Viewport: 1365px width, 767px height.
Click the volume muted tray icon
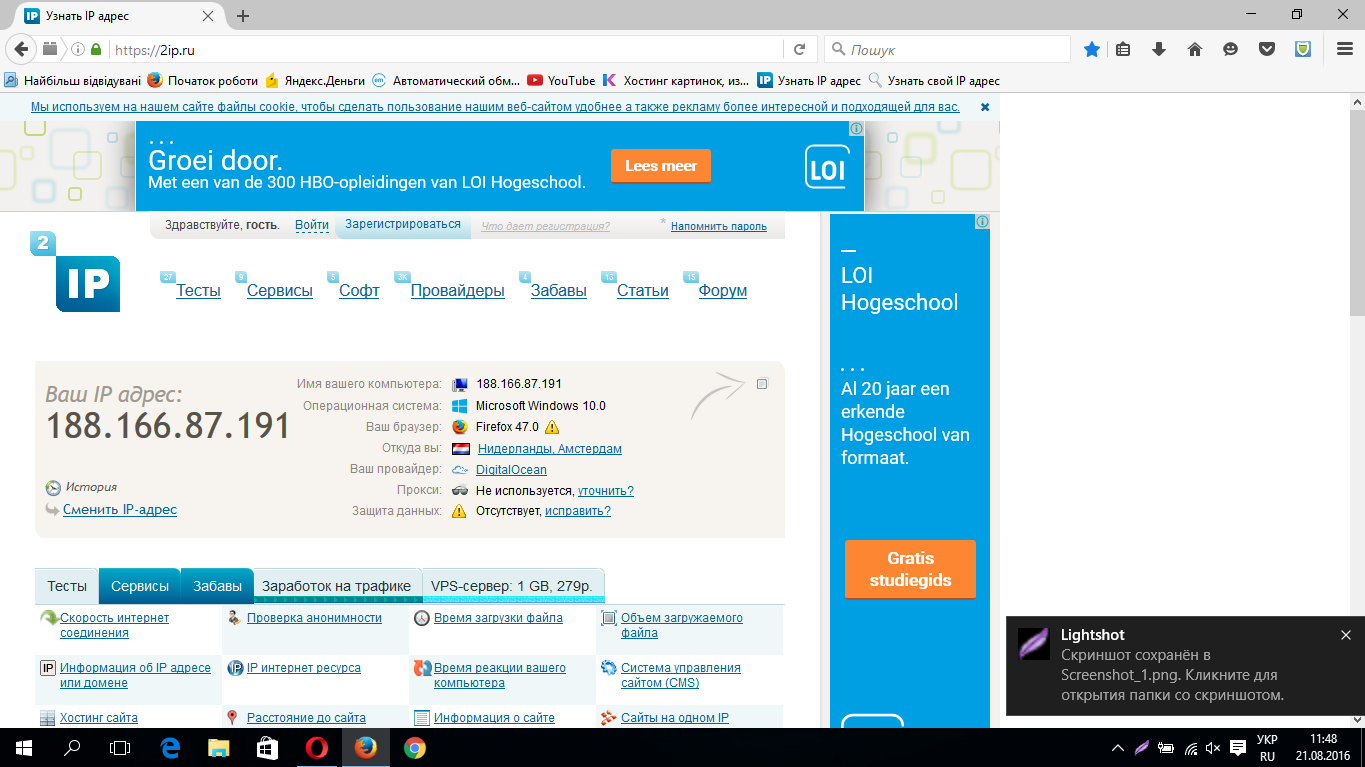pyautogui.click(x=1214, y=747)
